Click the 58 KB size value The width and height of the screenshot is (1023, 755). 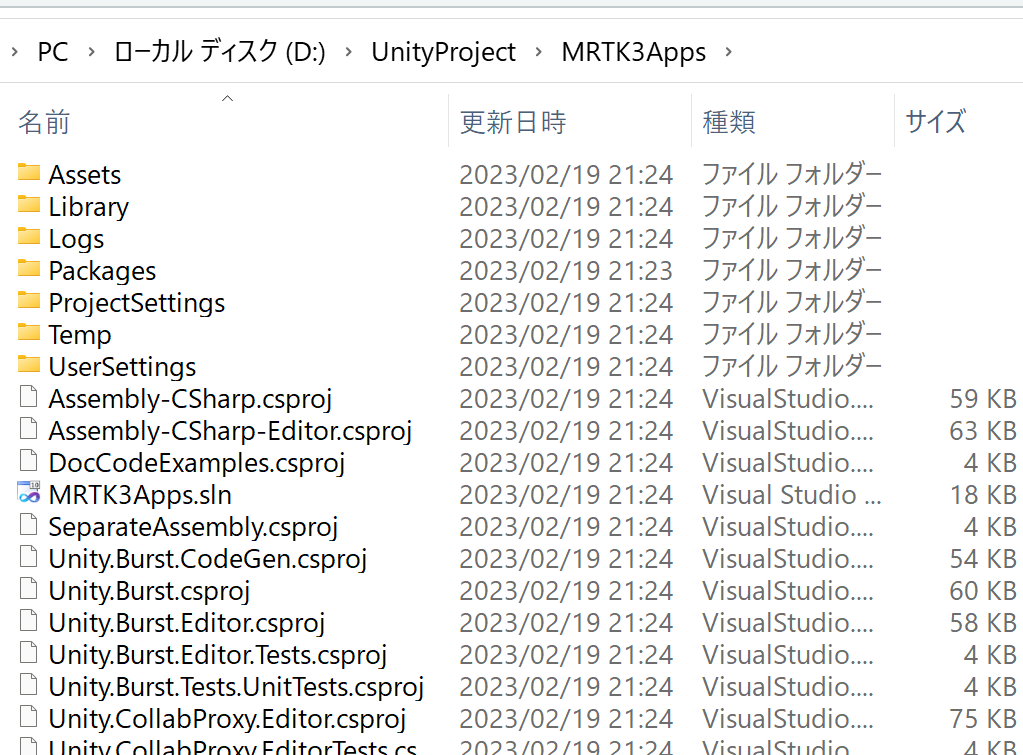click(983, 623)
